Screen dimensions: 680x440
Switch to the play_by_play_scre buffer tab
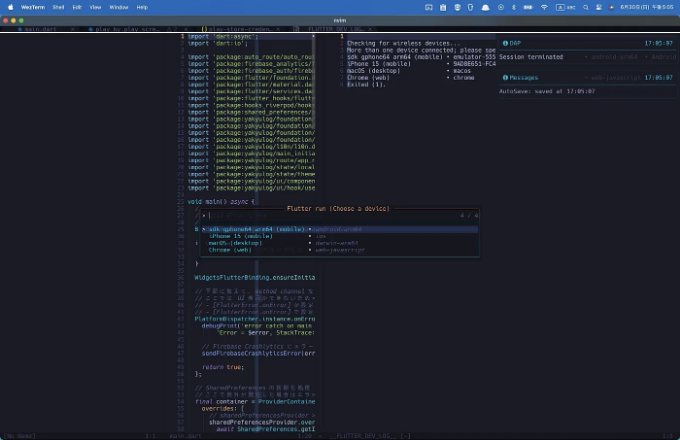pyautogui.click(x=127, y=29)
